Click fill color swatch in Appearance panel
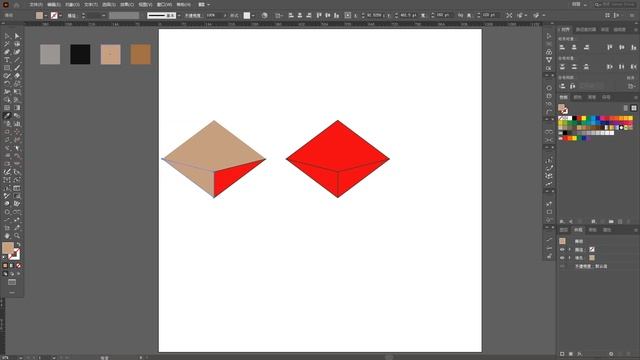Viewport: 640px width, 360px height. pos(592,258)
